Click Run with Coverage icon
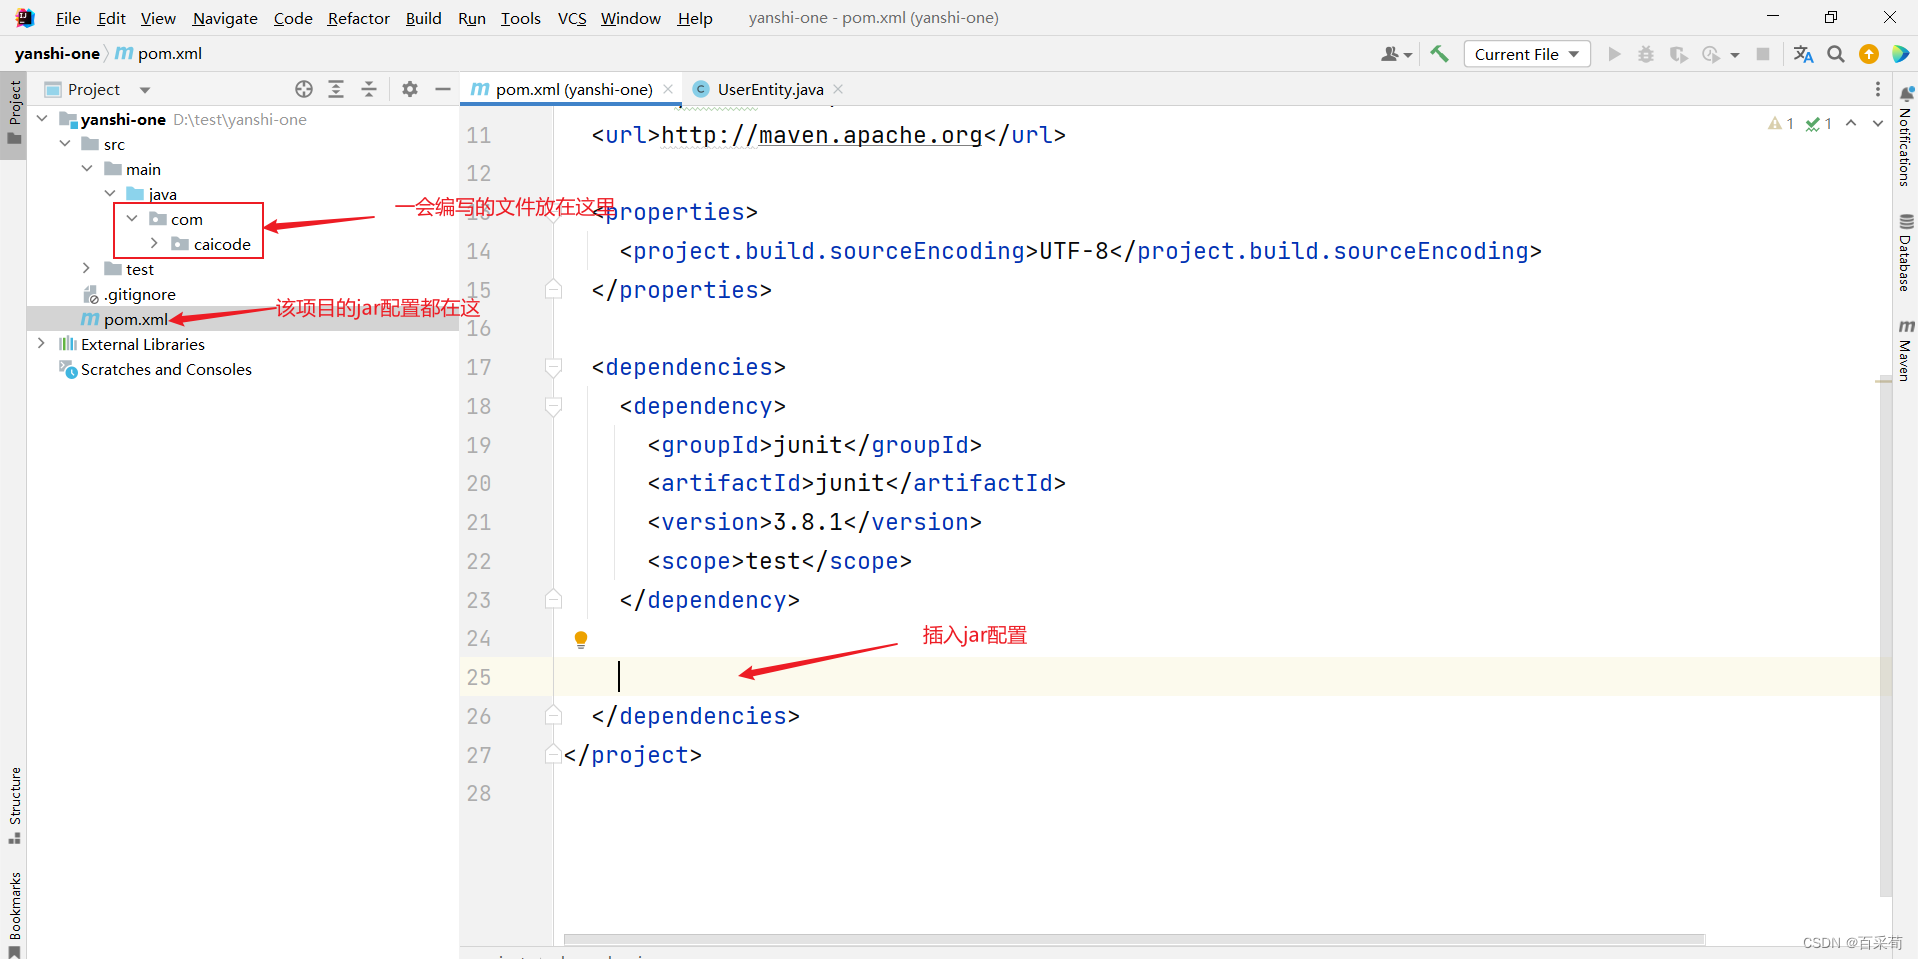This screenshot has height=959, width=1918. [1679, 54]
